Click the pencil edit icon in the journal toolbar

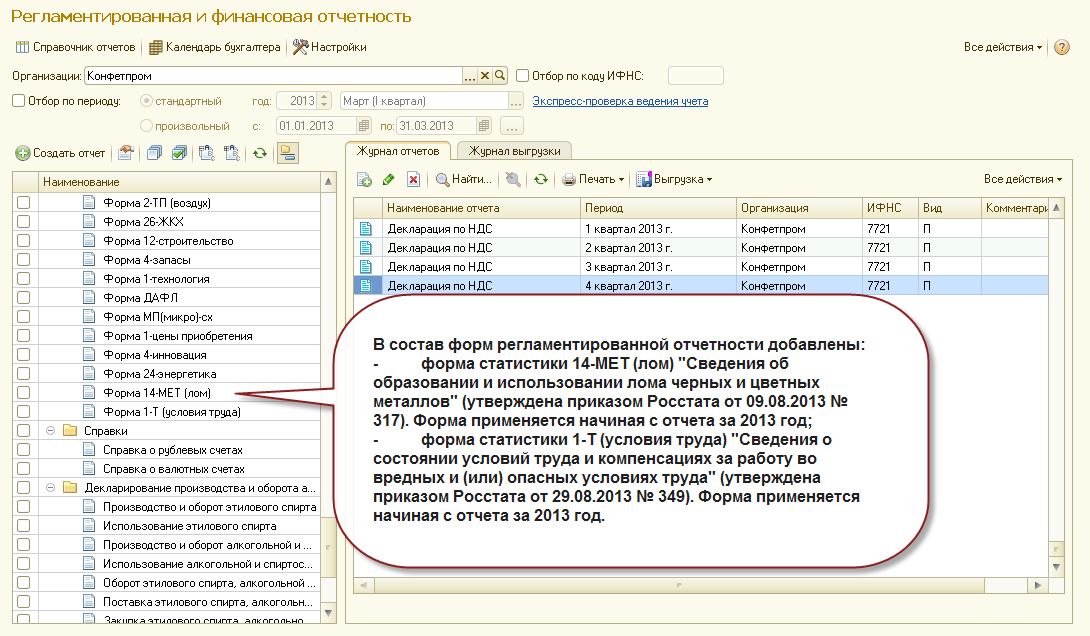pyautogui.click(x=389, y=180)
